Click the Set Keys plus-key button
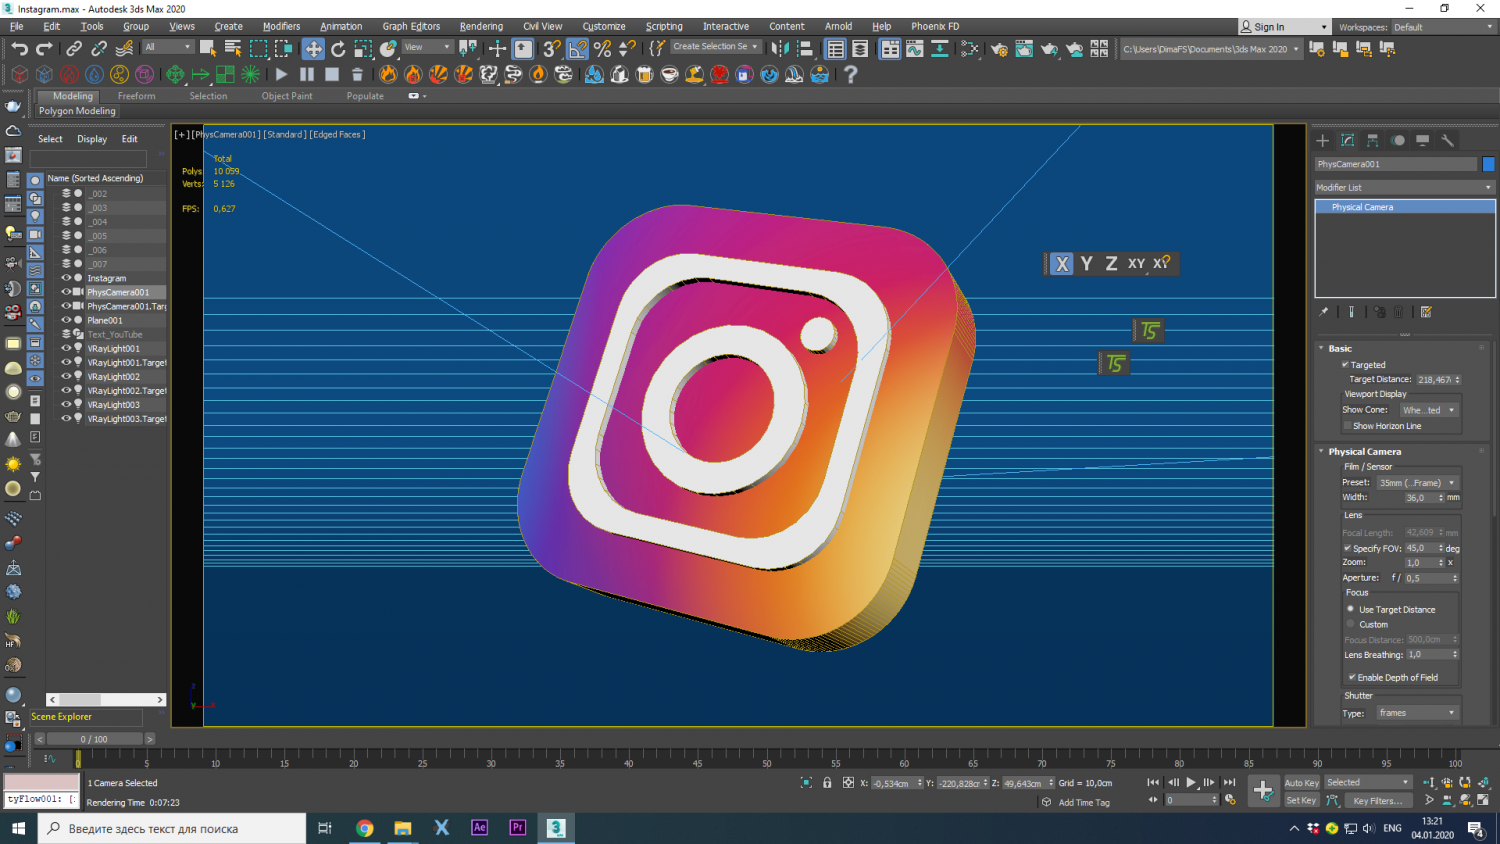Image resolution: width=1500 pixels, height=844 pixels. click(1263, 791)
